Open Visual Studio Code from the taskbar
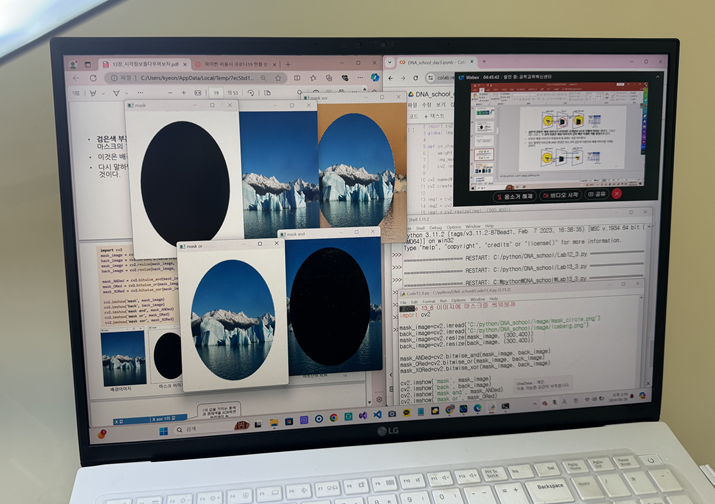Viewport: 715px width, 504px height. click(377, 415)
